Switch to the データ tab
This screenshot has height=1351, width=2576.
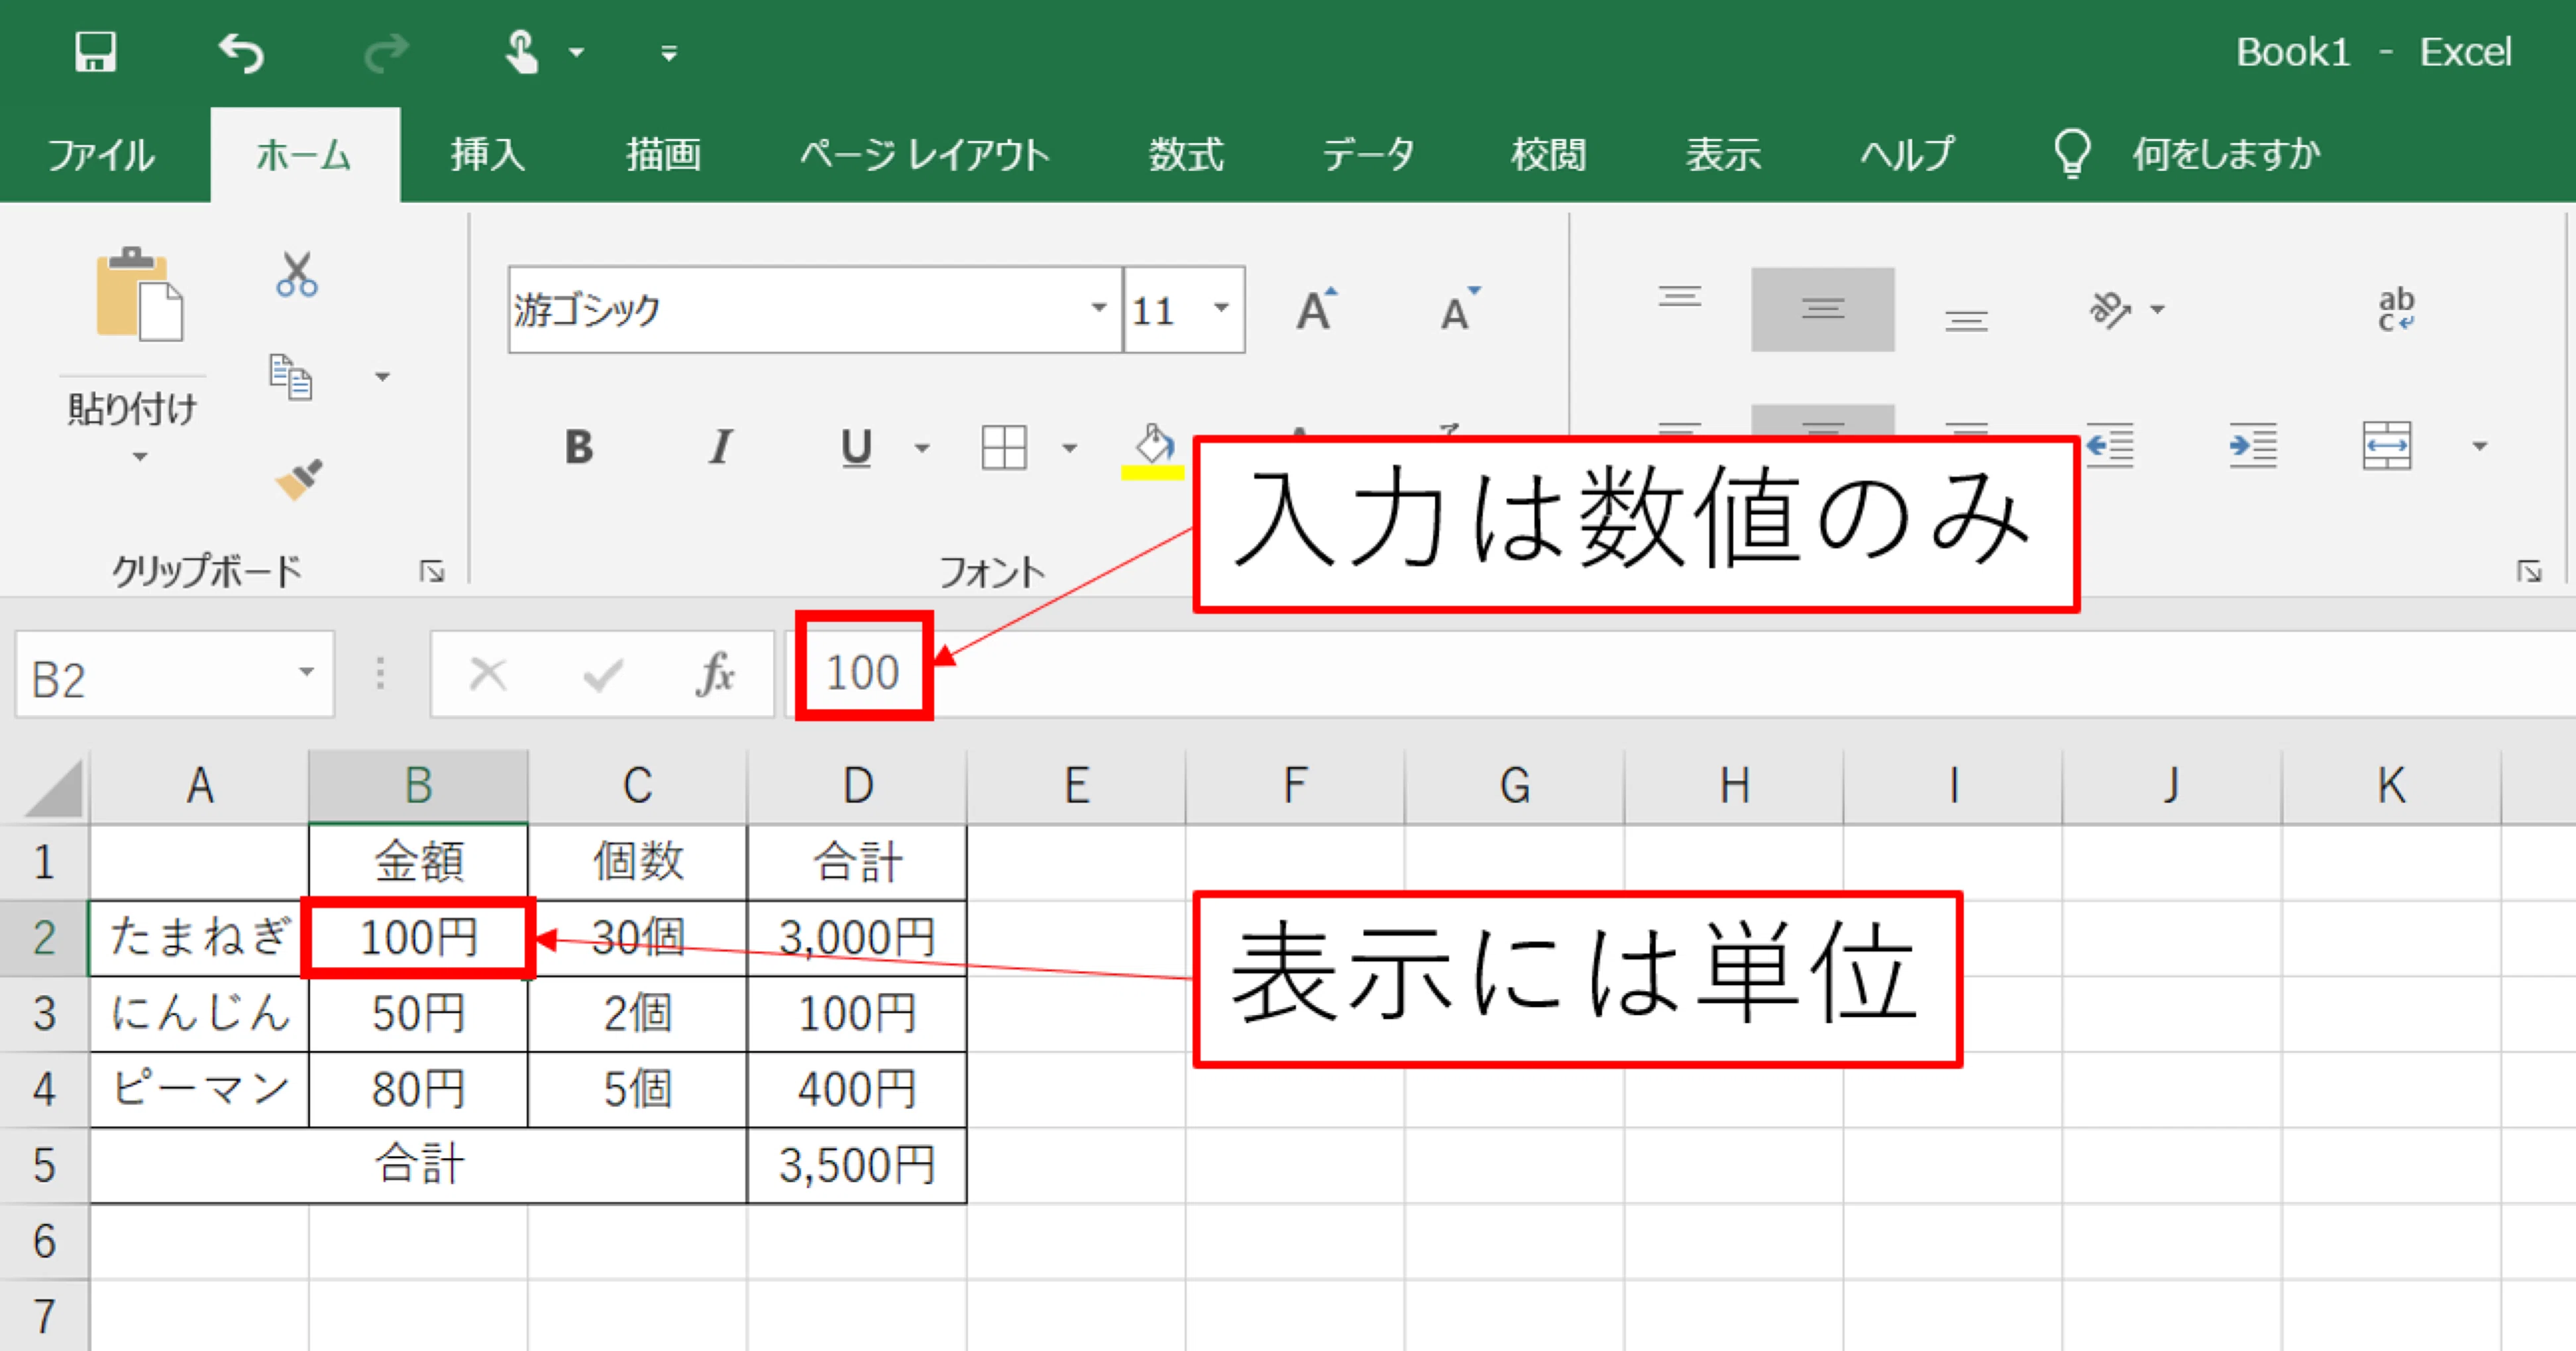coord(1368,155)
